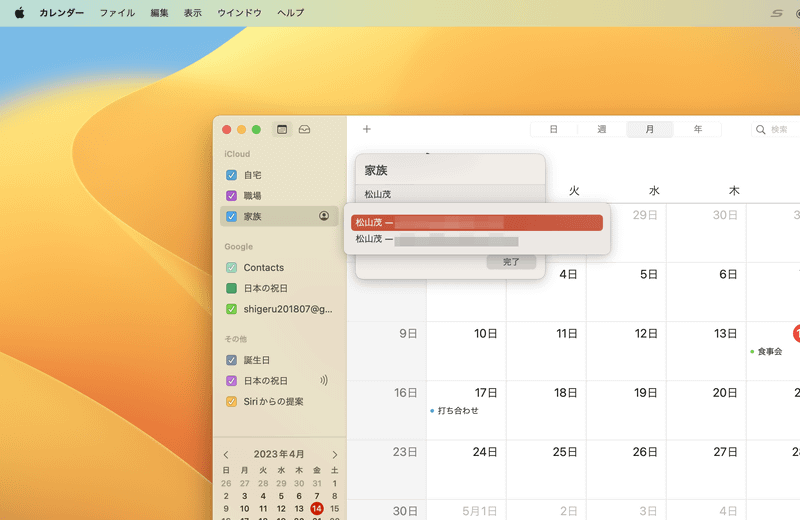The image size is (800, 520).
Task: Click the 家族 popover title
Action: [x=376, y=170]
